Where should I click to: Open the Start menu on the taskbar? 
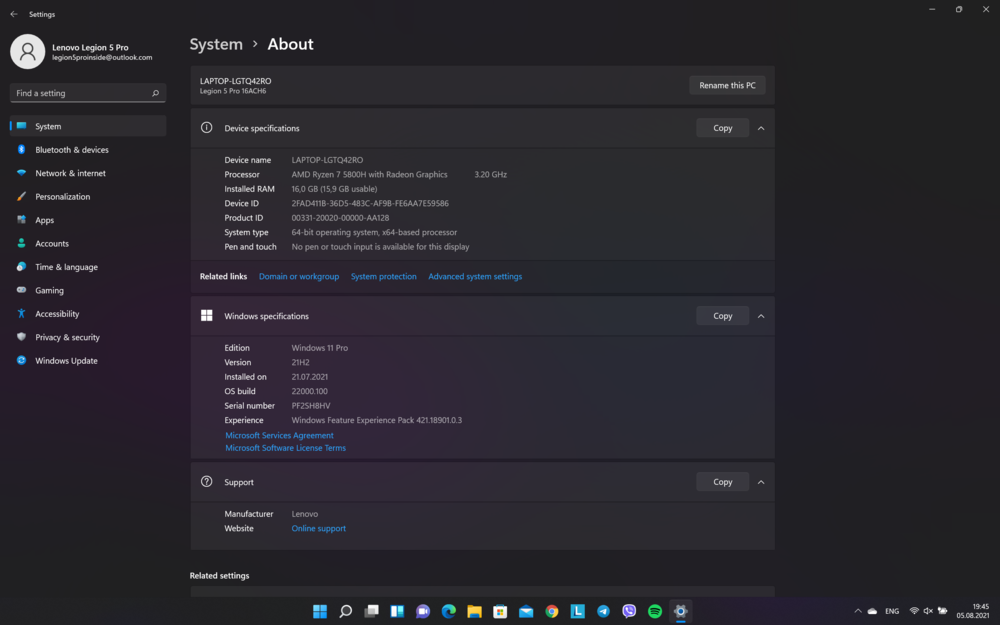(320, 612)
